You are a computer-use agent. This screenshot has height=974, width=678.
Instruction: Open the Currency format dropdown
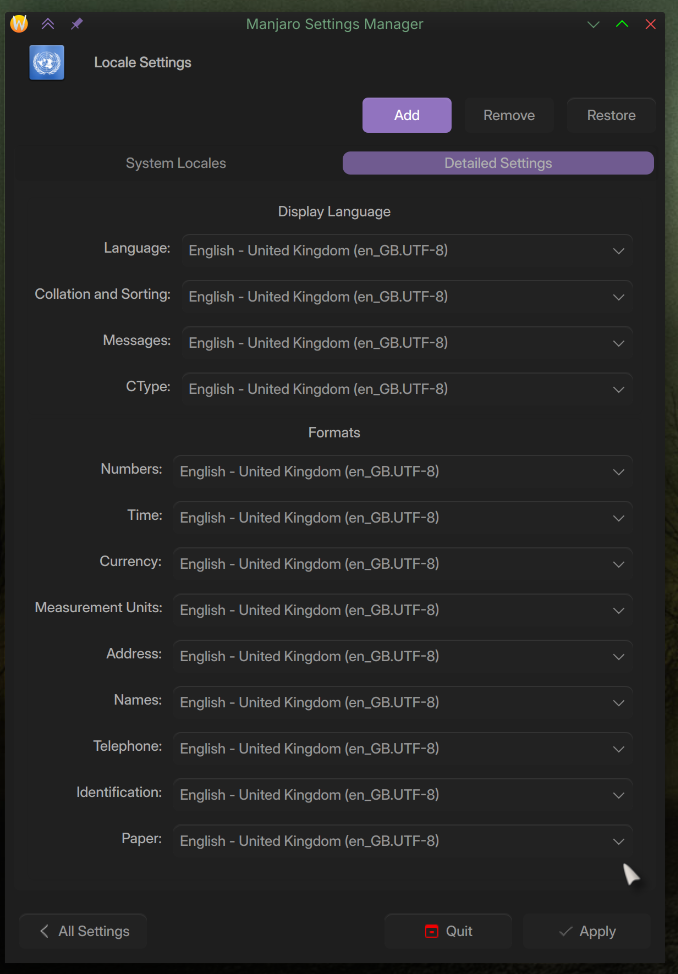point(403,564)
